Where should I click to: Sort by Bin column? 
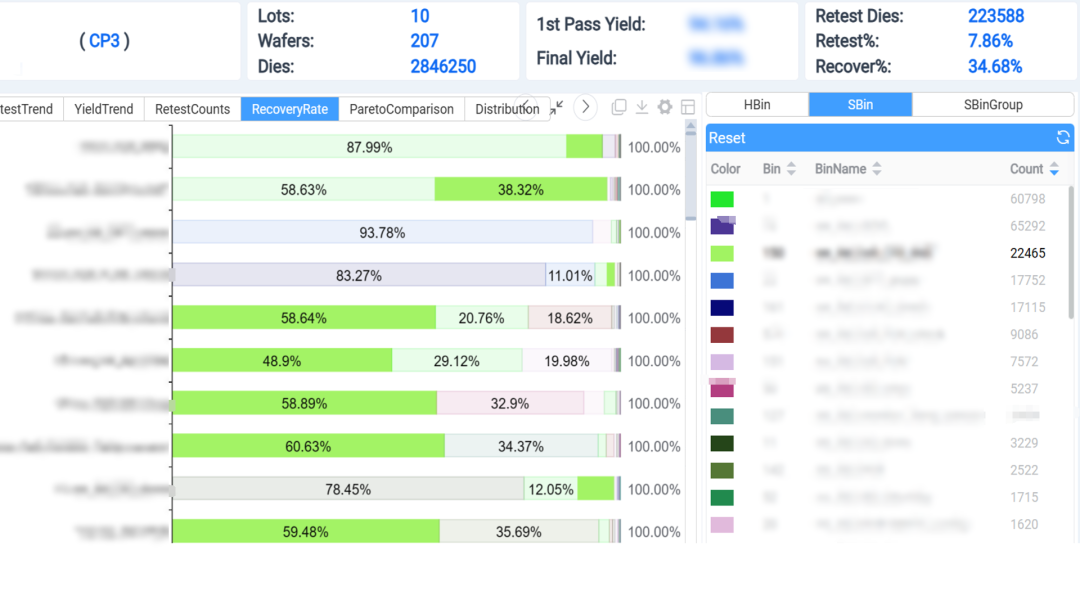791,169
